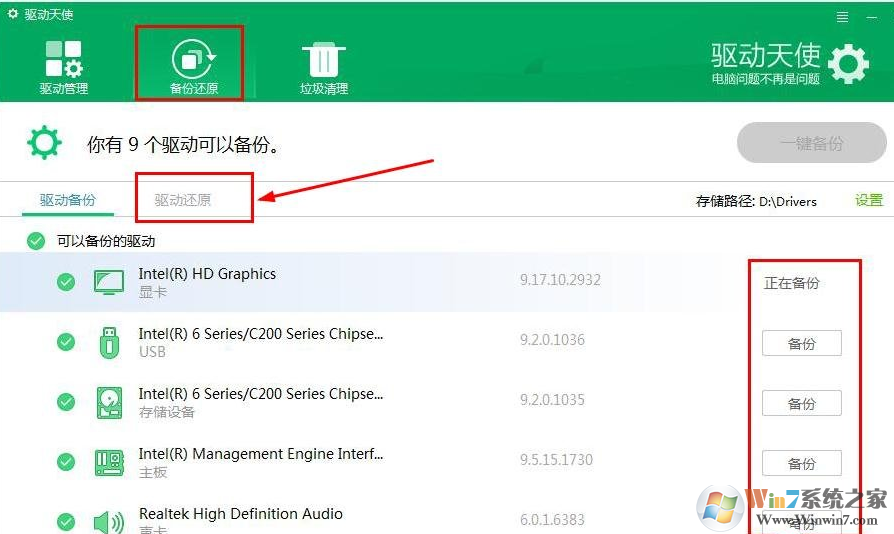Image resolution: width=894 pixels, height=534 pixels.
Task: Switch to the 驱动还原 tab
Action: 182,200
